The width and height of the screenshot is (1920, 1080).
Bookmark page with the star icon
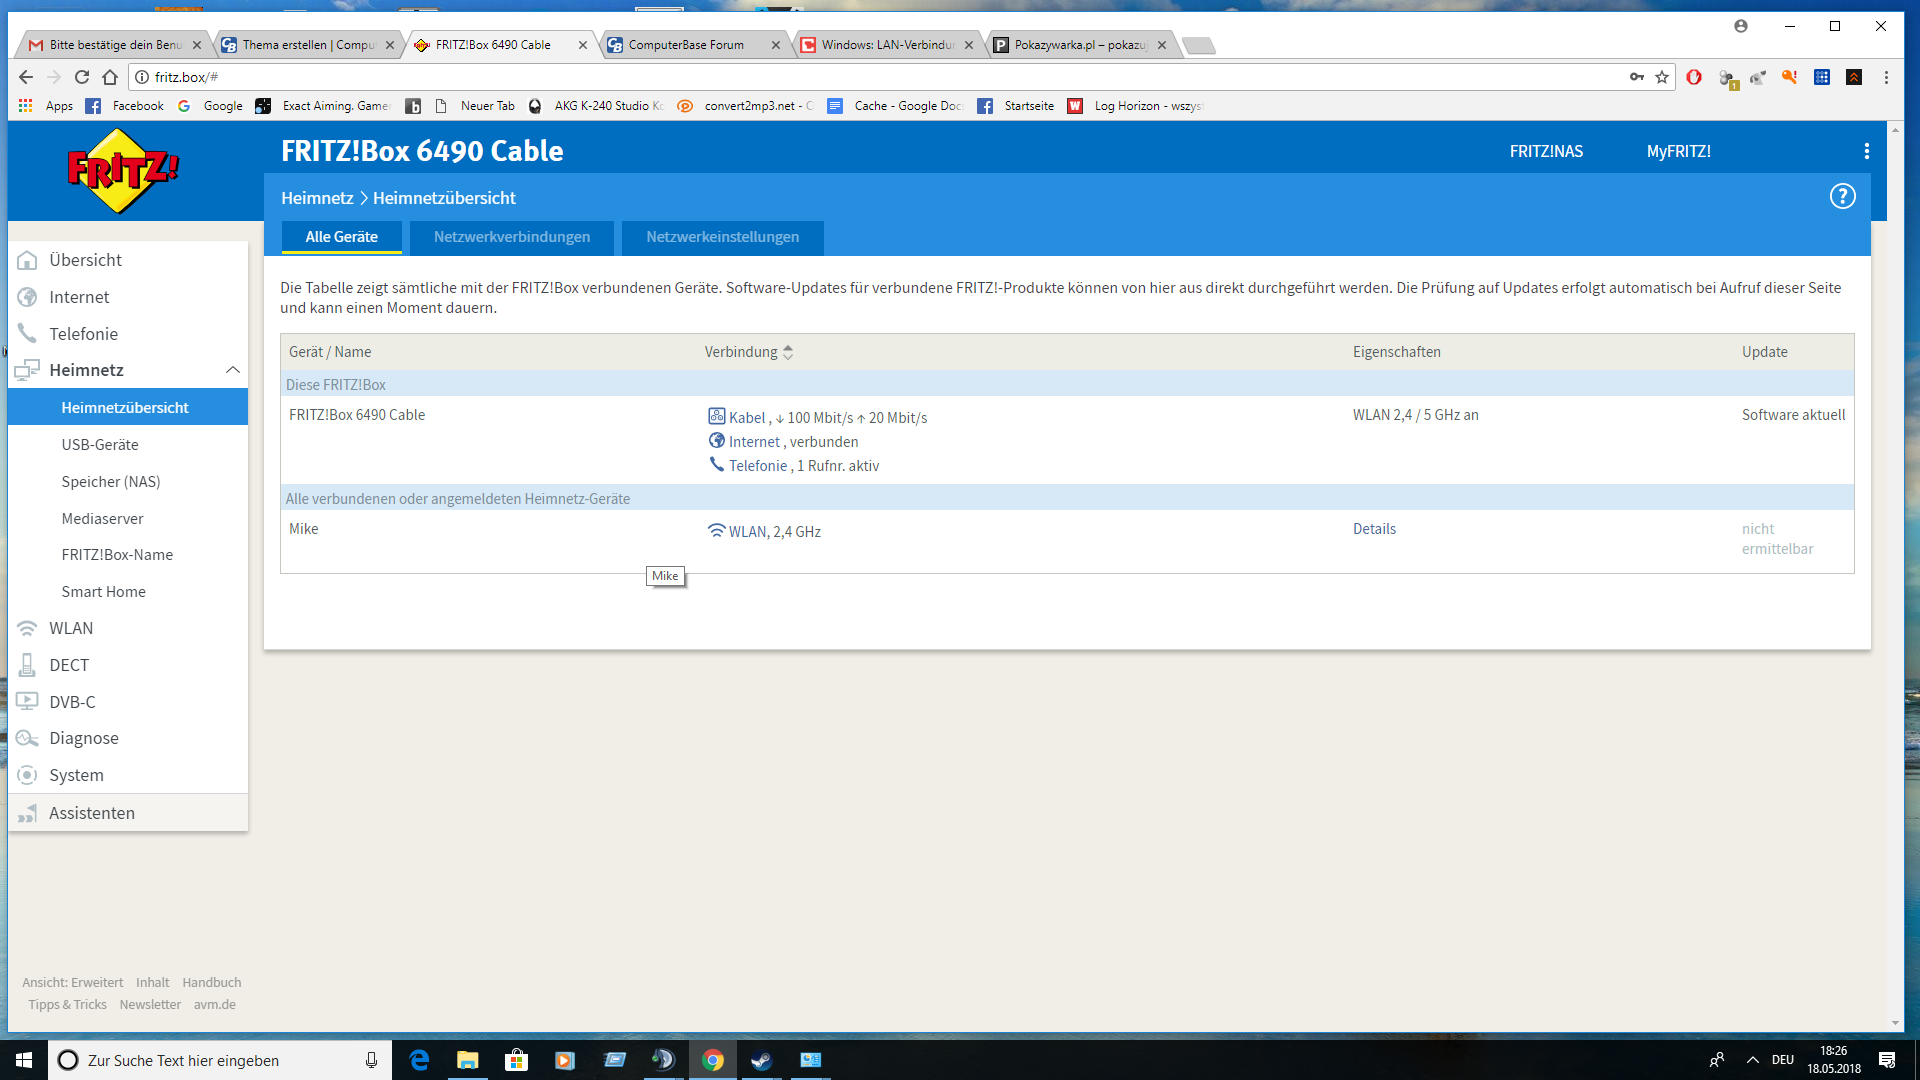click(x=1662, y=77)
